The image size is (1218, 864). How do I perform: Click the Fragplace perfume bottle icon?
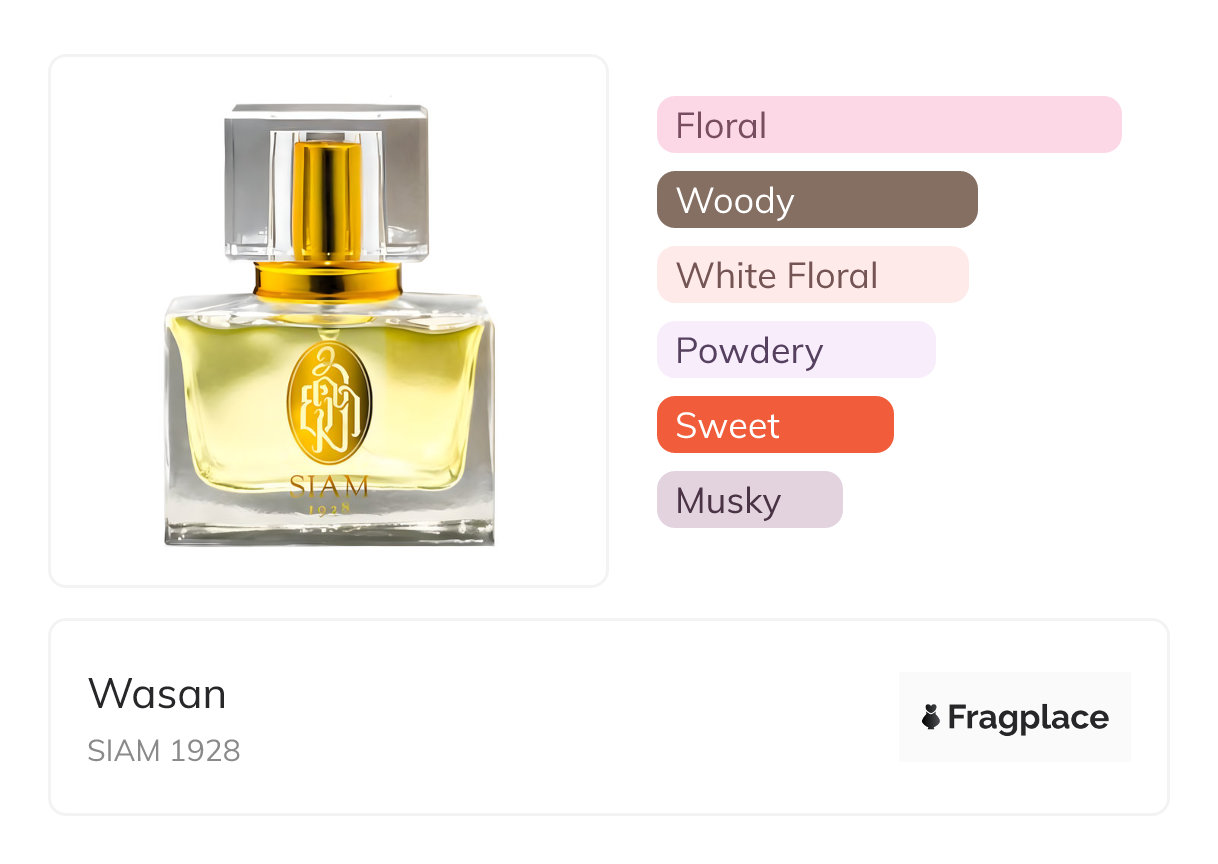click(931, 717)
